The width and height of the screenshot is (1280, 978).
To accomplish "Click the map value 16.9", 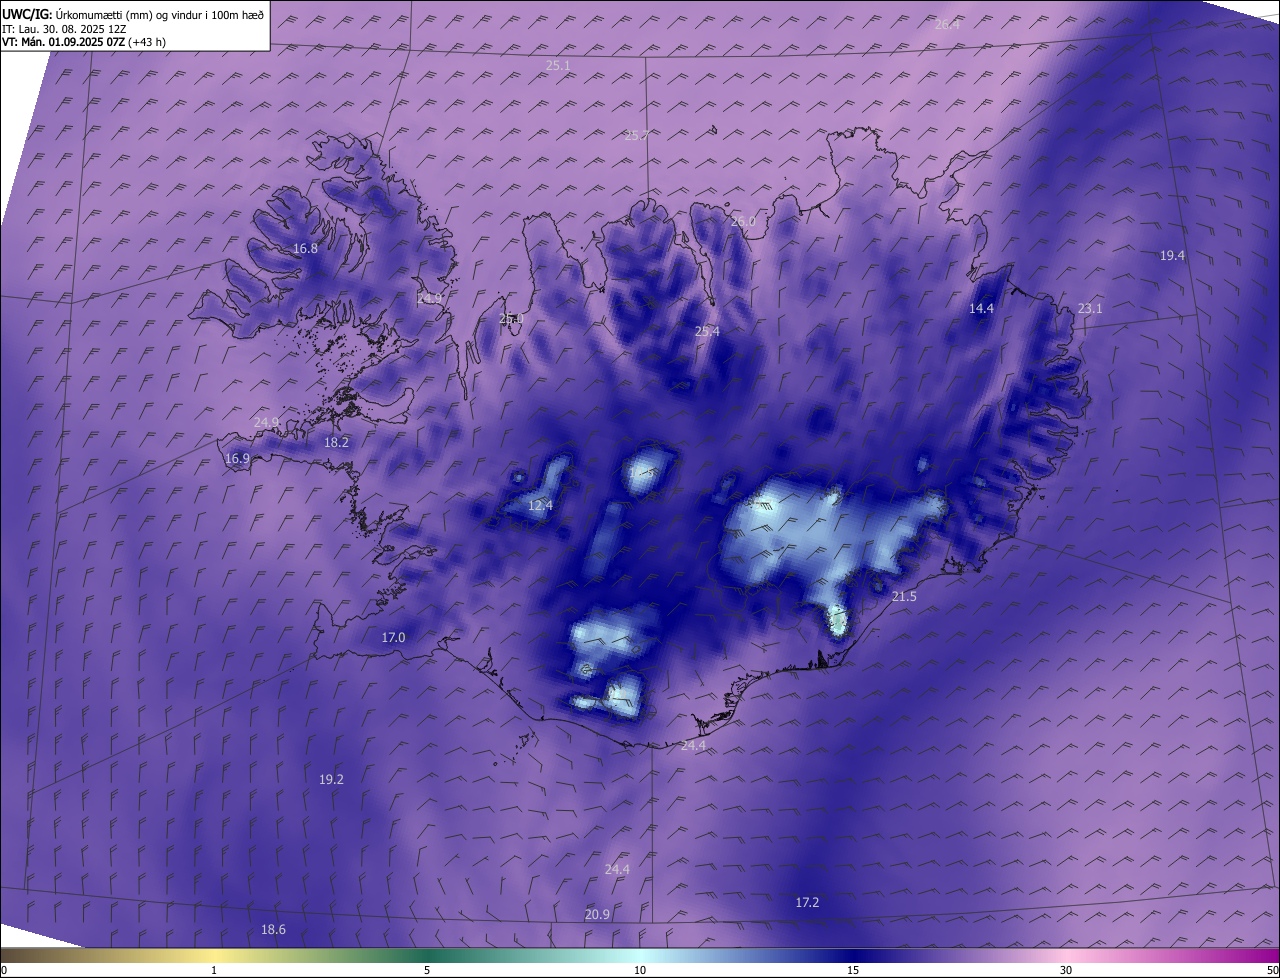I will pyautogui.click(x=237, y=459).
